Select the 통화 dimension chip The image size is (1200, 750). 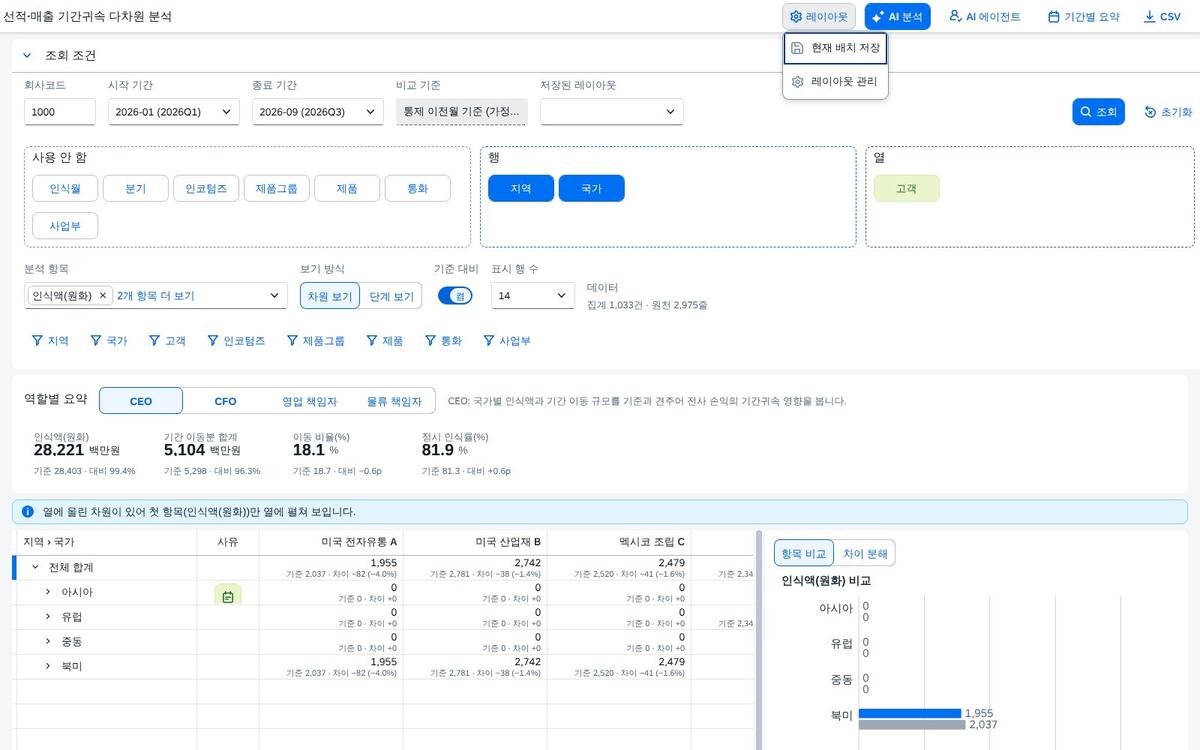[418, 188]
